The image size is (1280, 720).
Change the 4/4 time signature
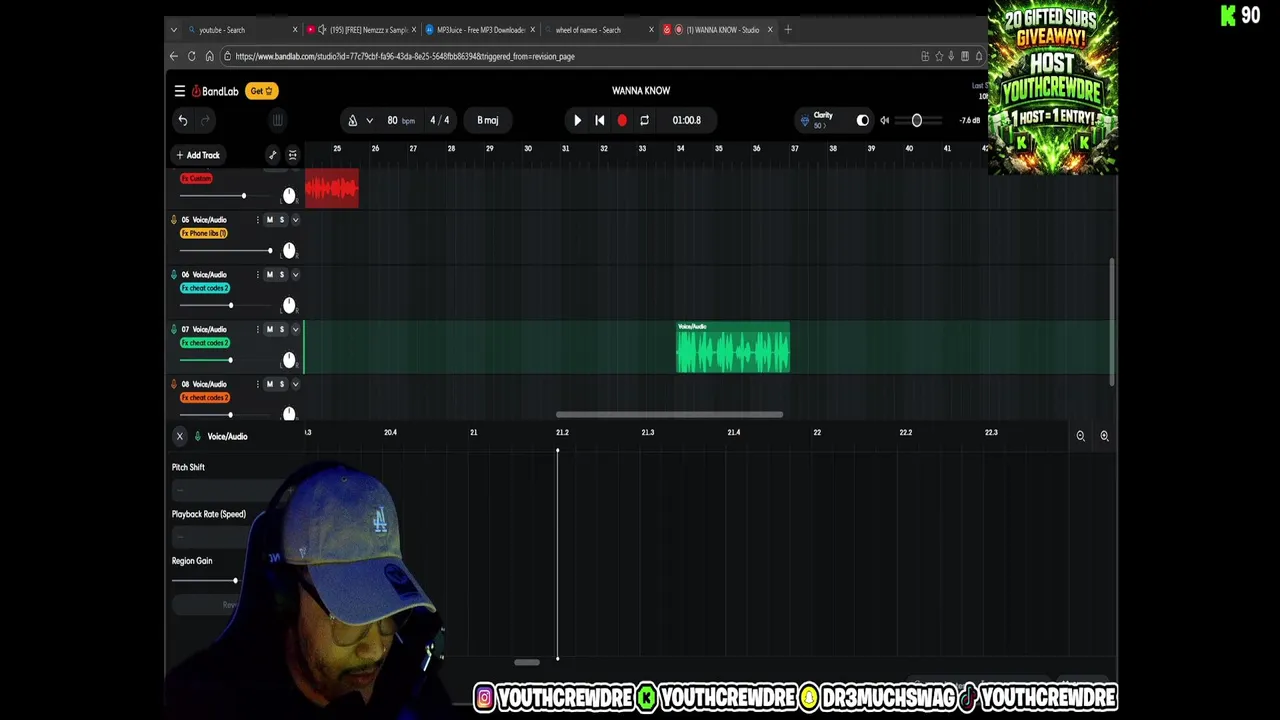[x=440, y=120]
